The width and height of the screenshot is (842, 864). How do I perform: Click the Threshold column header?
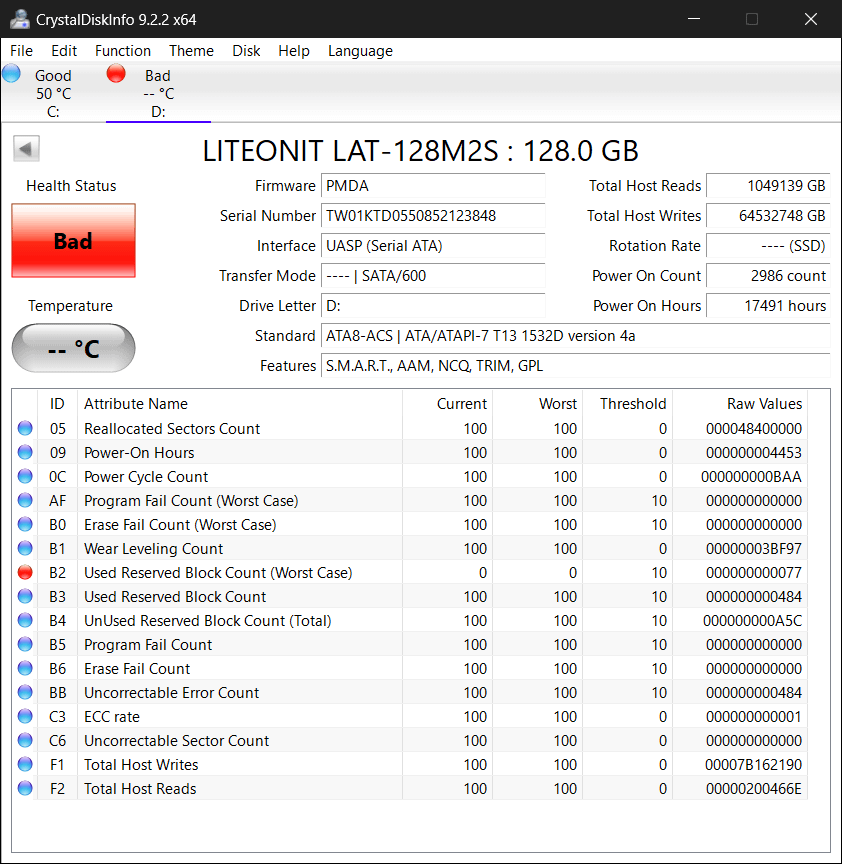(x=627, y=403)
